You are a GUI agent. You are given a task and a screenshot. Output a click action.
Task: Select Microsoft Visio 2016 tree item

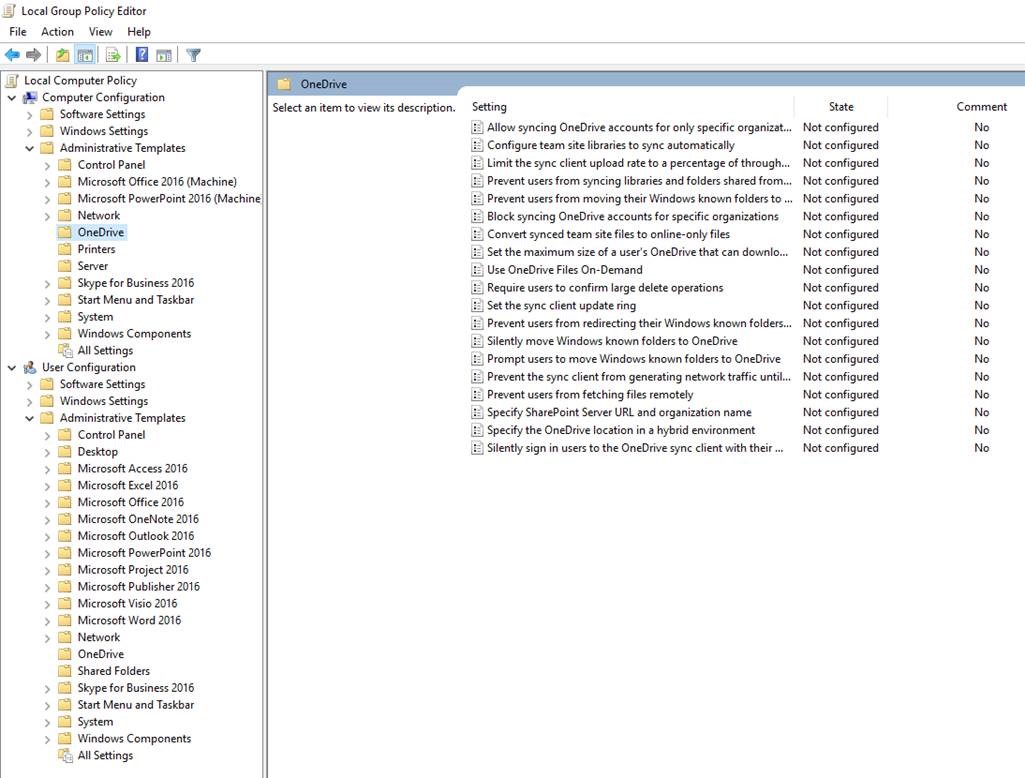click(x=127, y=603)
